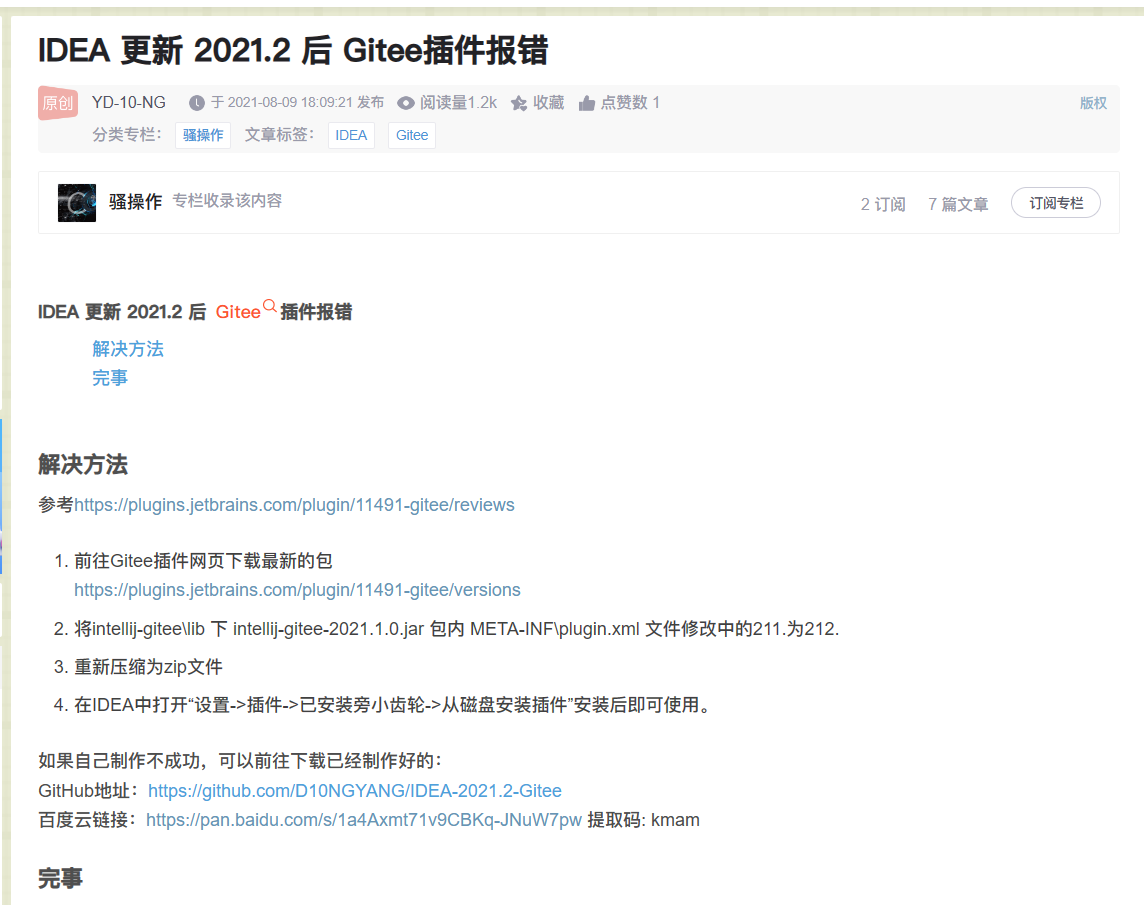Open the 版权 copyright link
This screenshot has height=905, width=1144.
coord(1093,103)
